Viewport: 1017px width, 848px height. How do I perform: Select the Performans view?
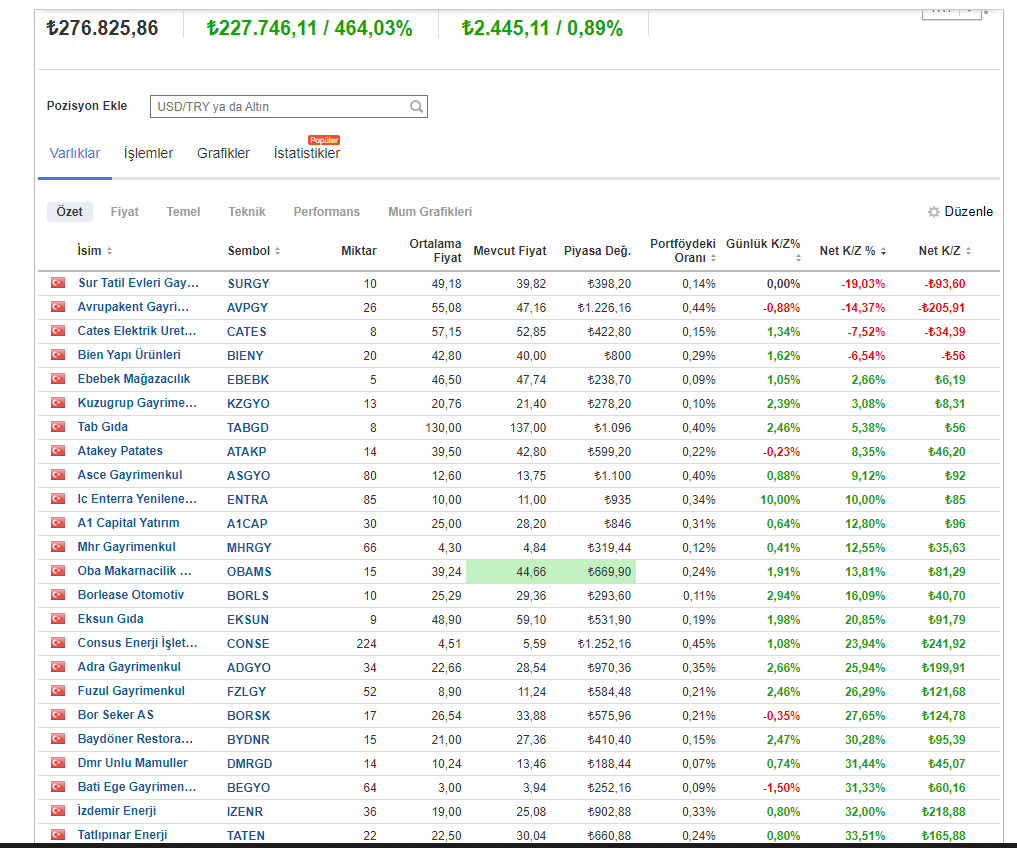[327, 212]
